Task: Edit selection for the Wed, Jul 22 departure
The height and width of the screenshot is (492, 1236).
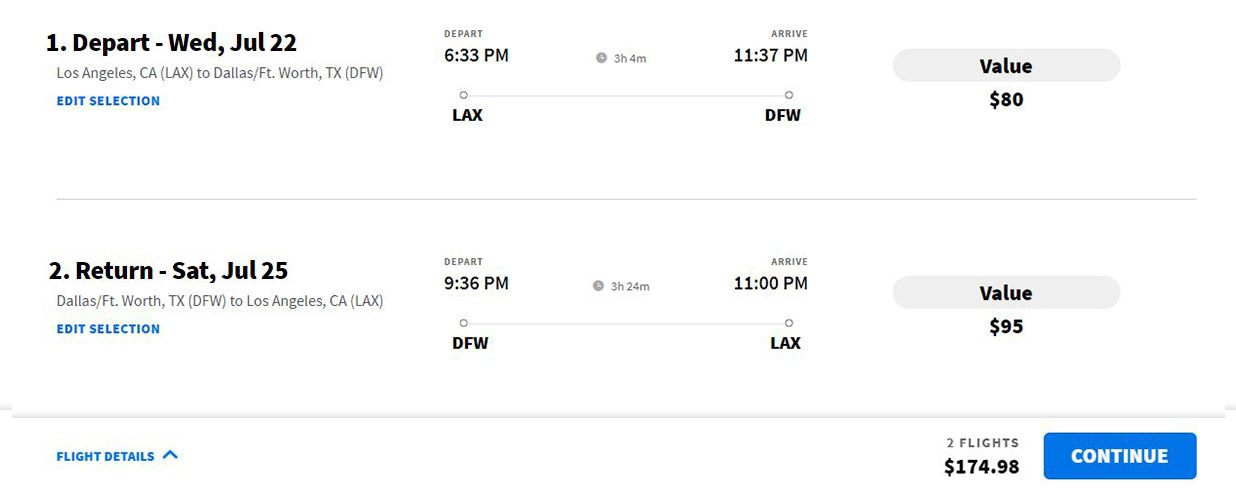Action: [108, 101]
